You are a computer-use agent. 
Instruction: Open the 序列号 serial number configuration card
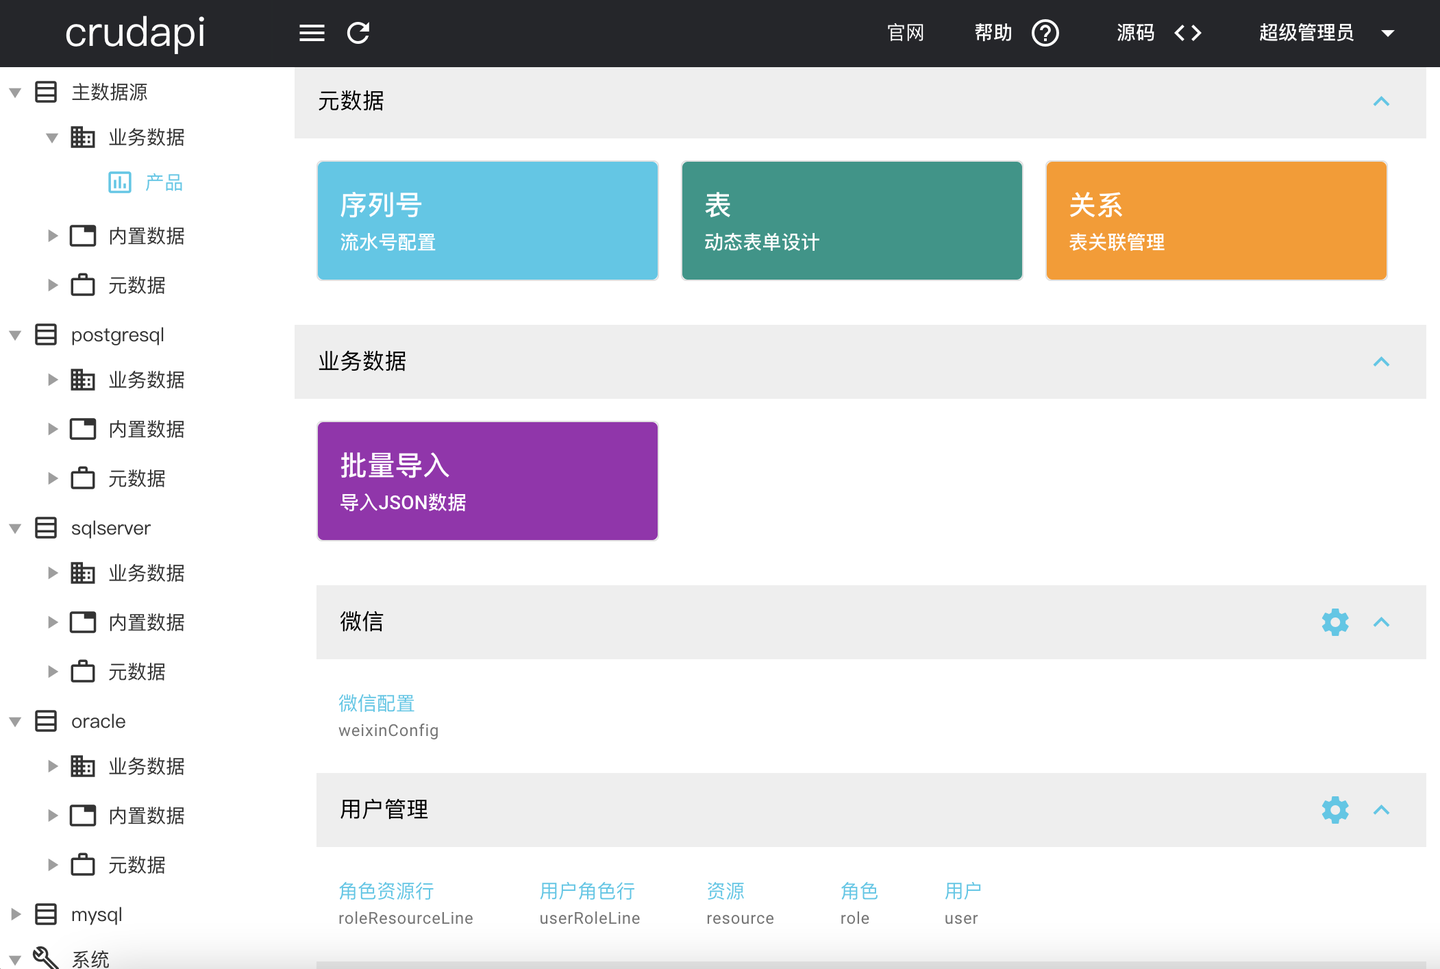coord(488,221)
